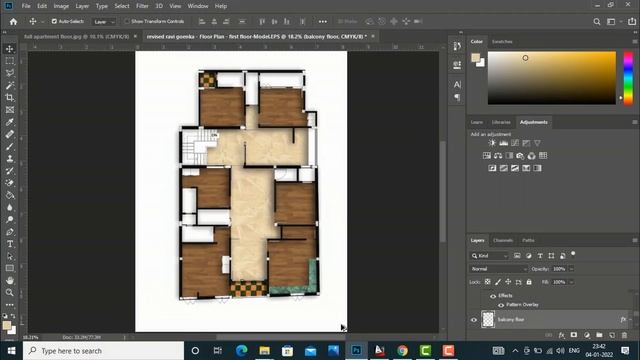Select the Zoom tool
This screenshot has width=640, height=360.
(10, 293)
